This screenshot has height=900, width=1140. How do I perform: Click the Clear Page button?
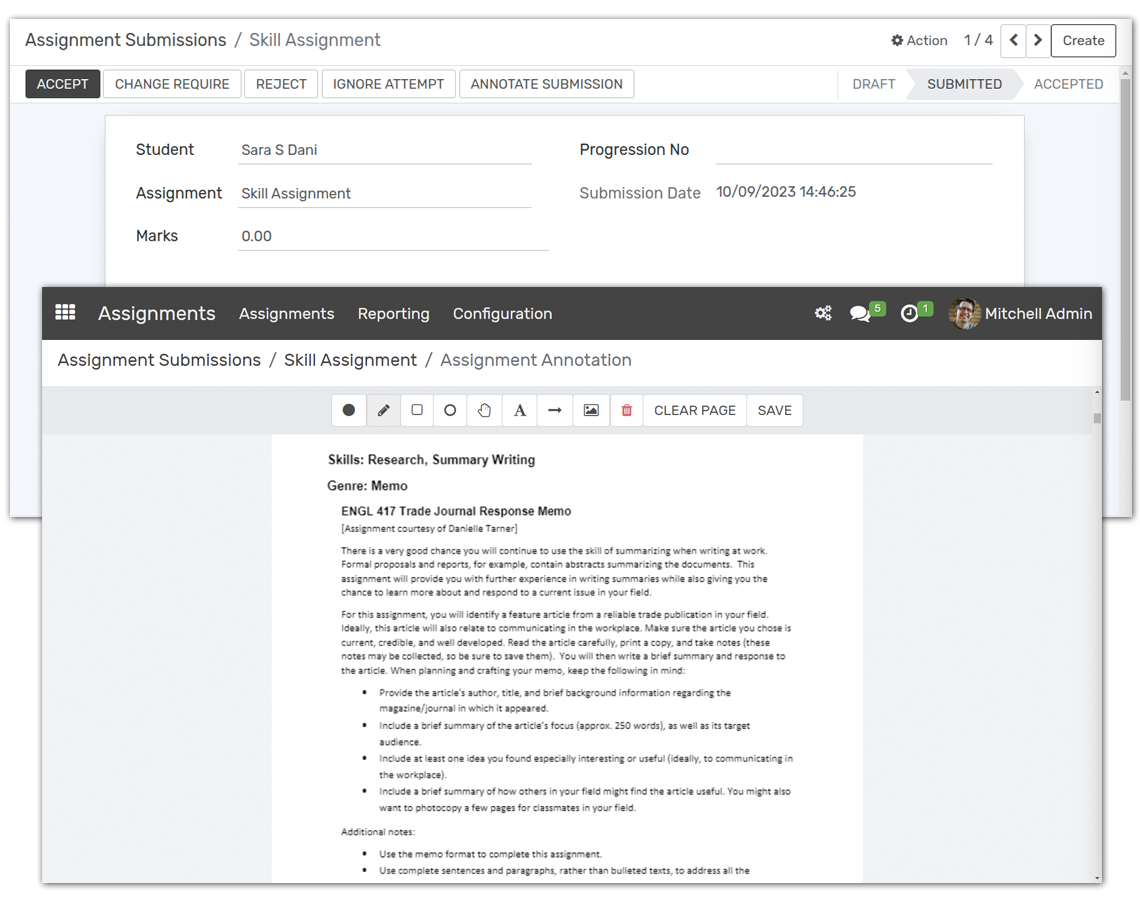pos(694,410)
